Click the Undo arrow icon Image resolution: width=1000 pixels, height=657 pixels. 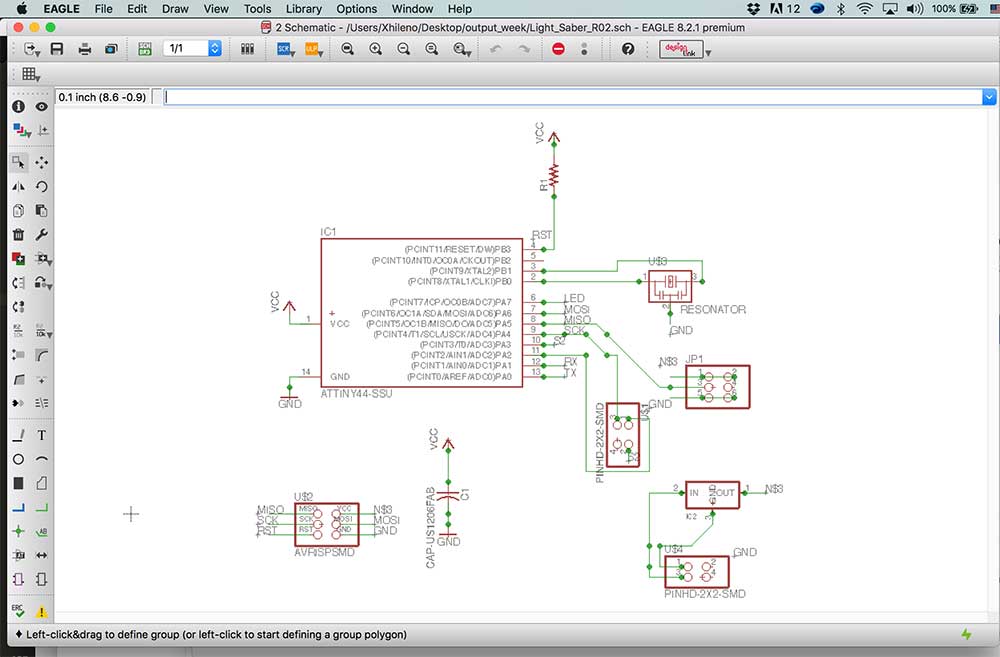(x=496, y=49)
